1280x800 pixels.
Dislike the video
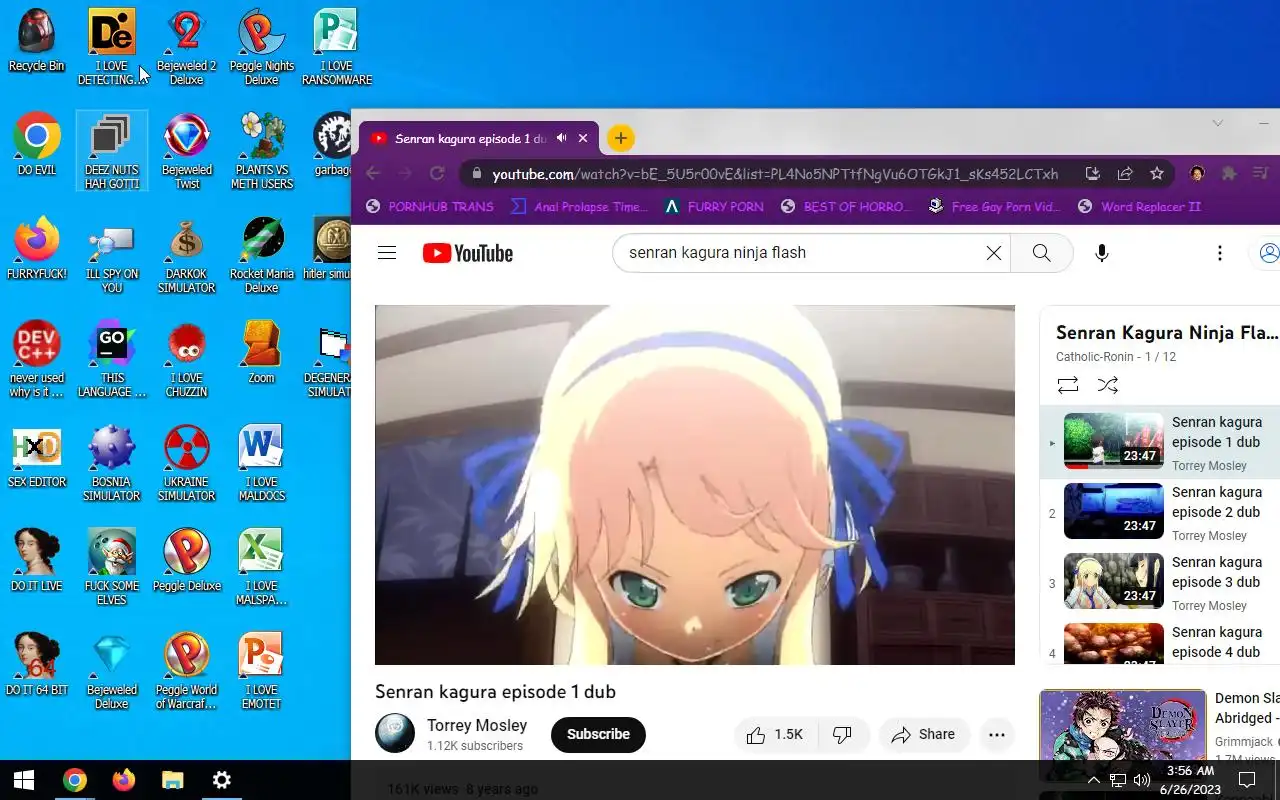pyautogui.click(x=843, y=735)
